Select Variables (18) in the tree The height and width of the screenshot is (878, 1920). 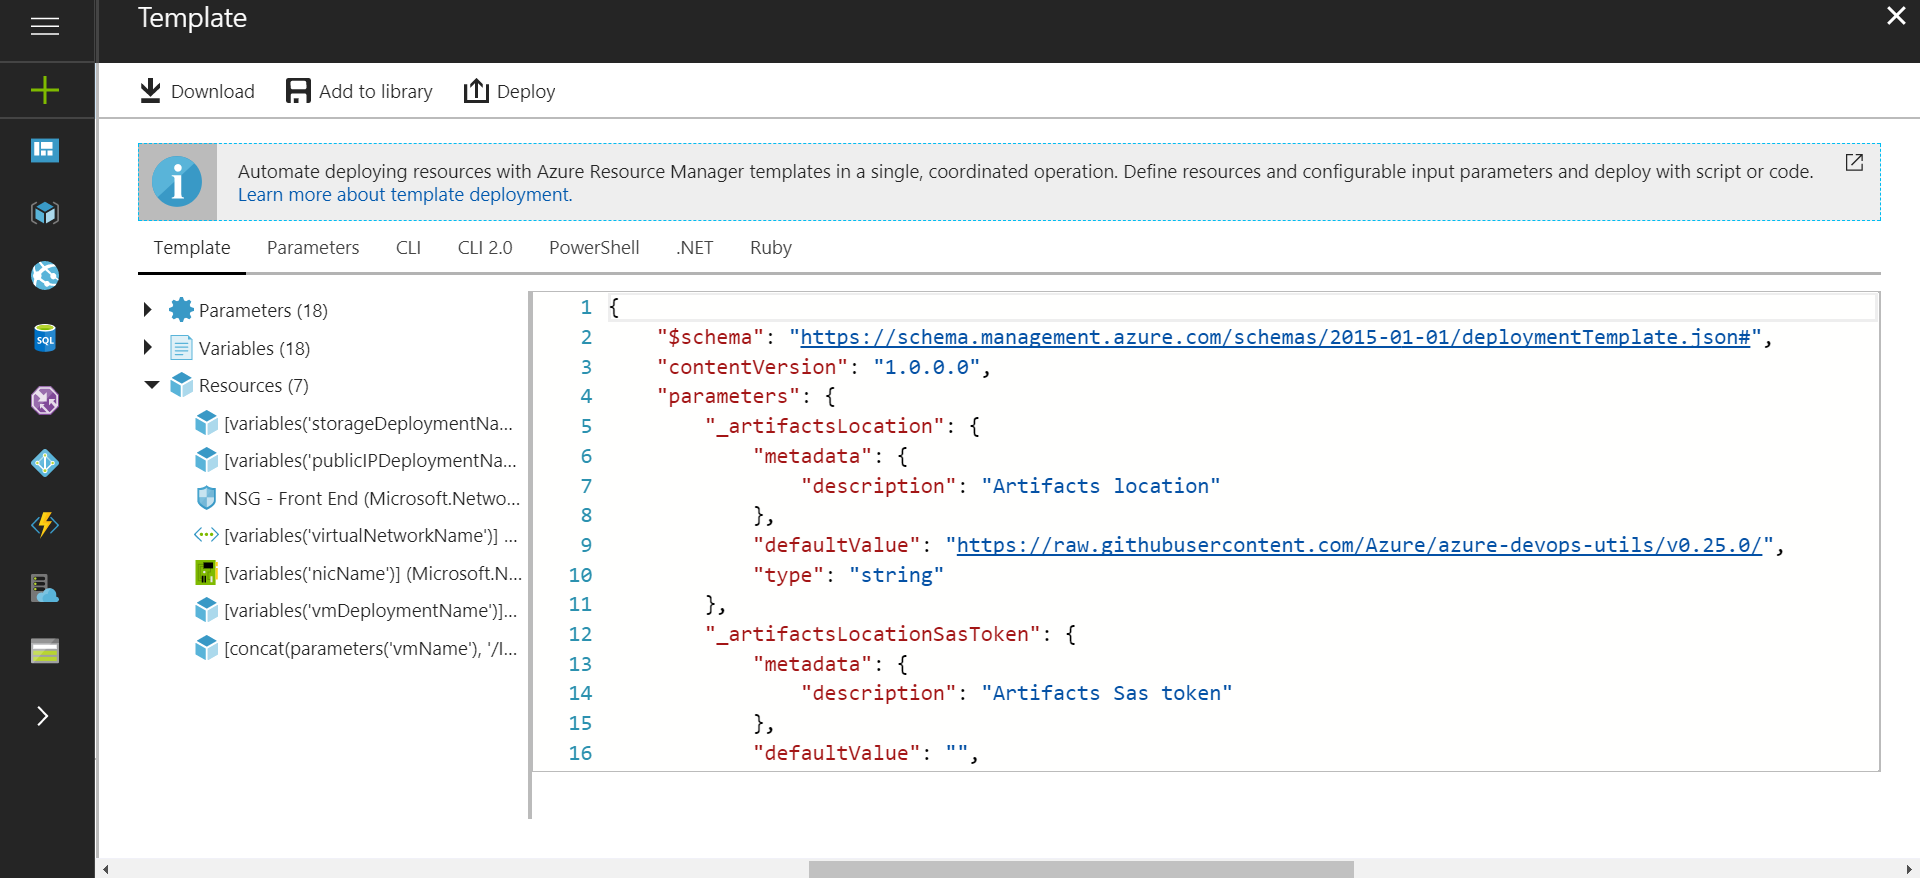pos(254,349)
